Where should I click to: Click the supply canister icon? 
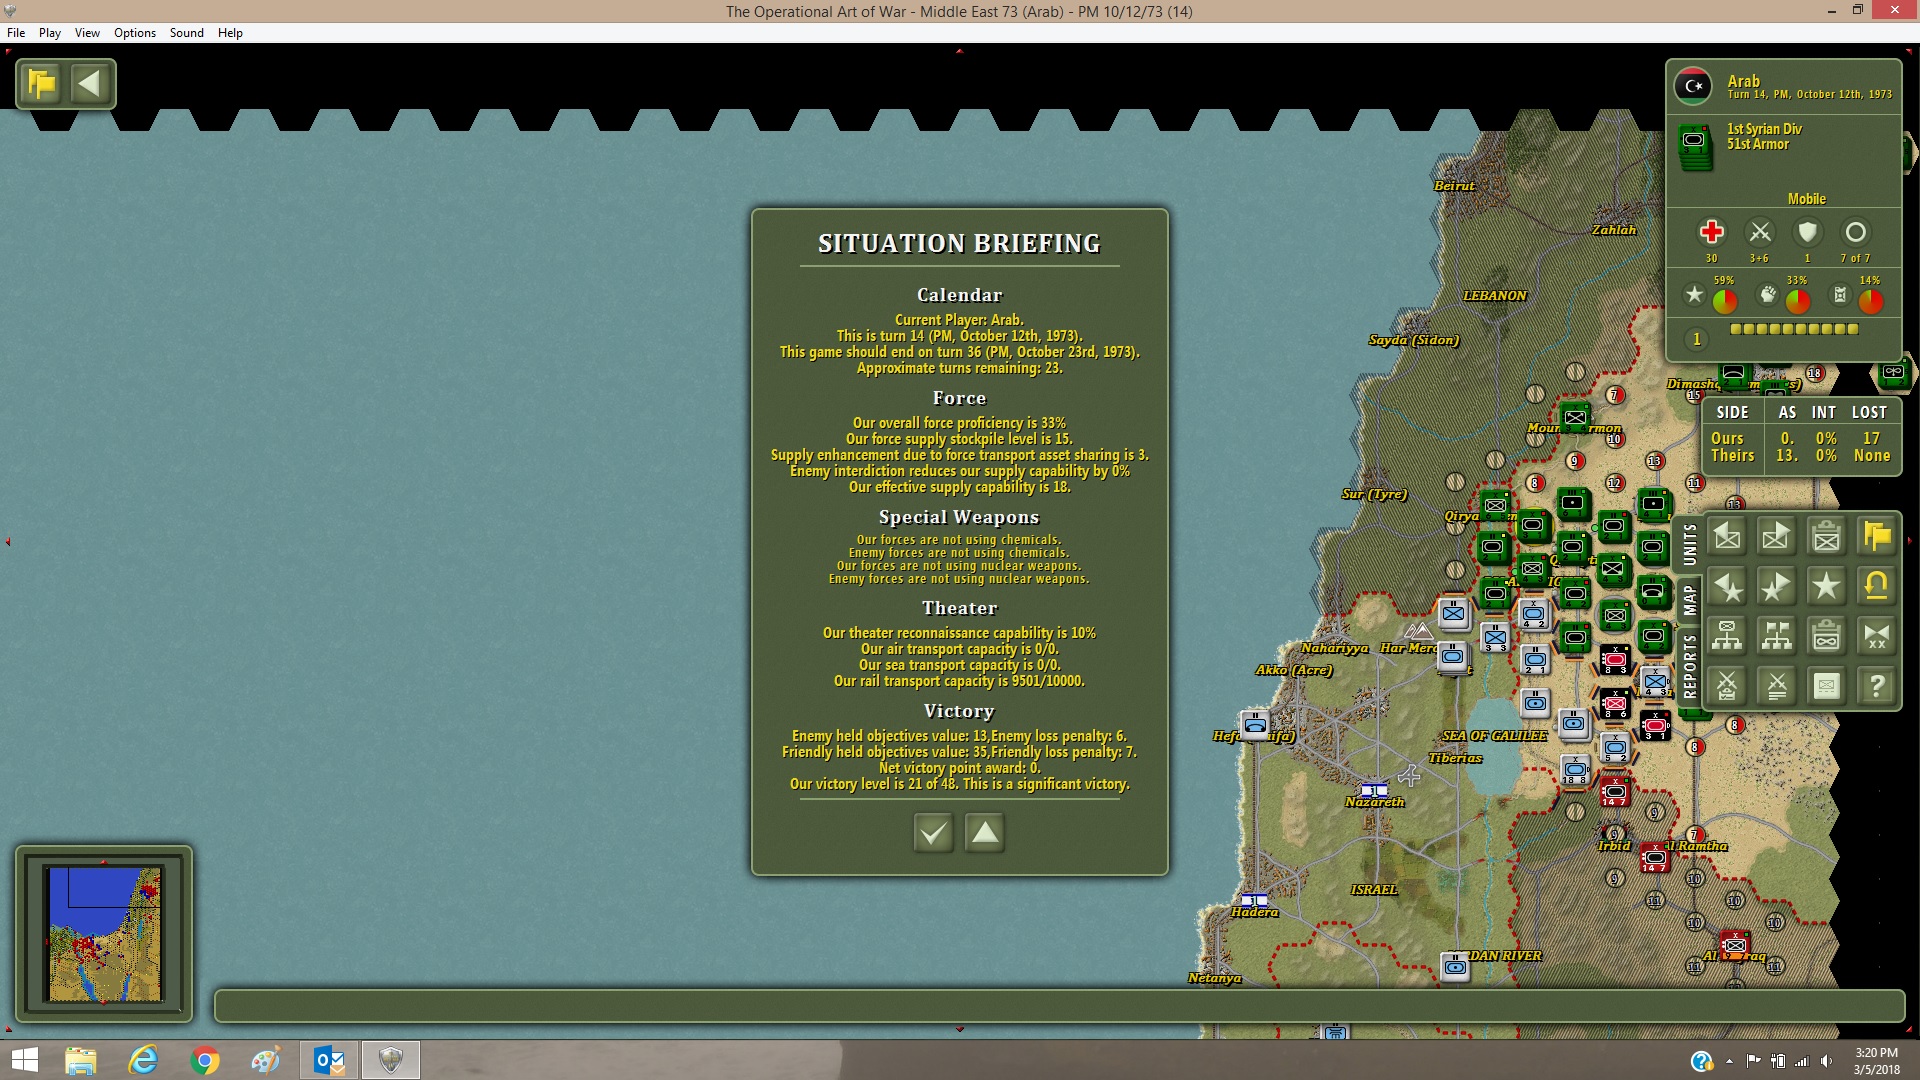click(x=1840, y=294)
